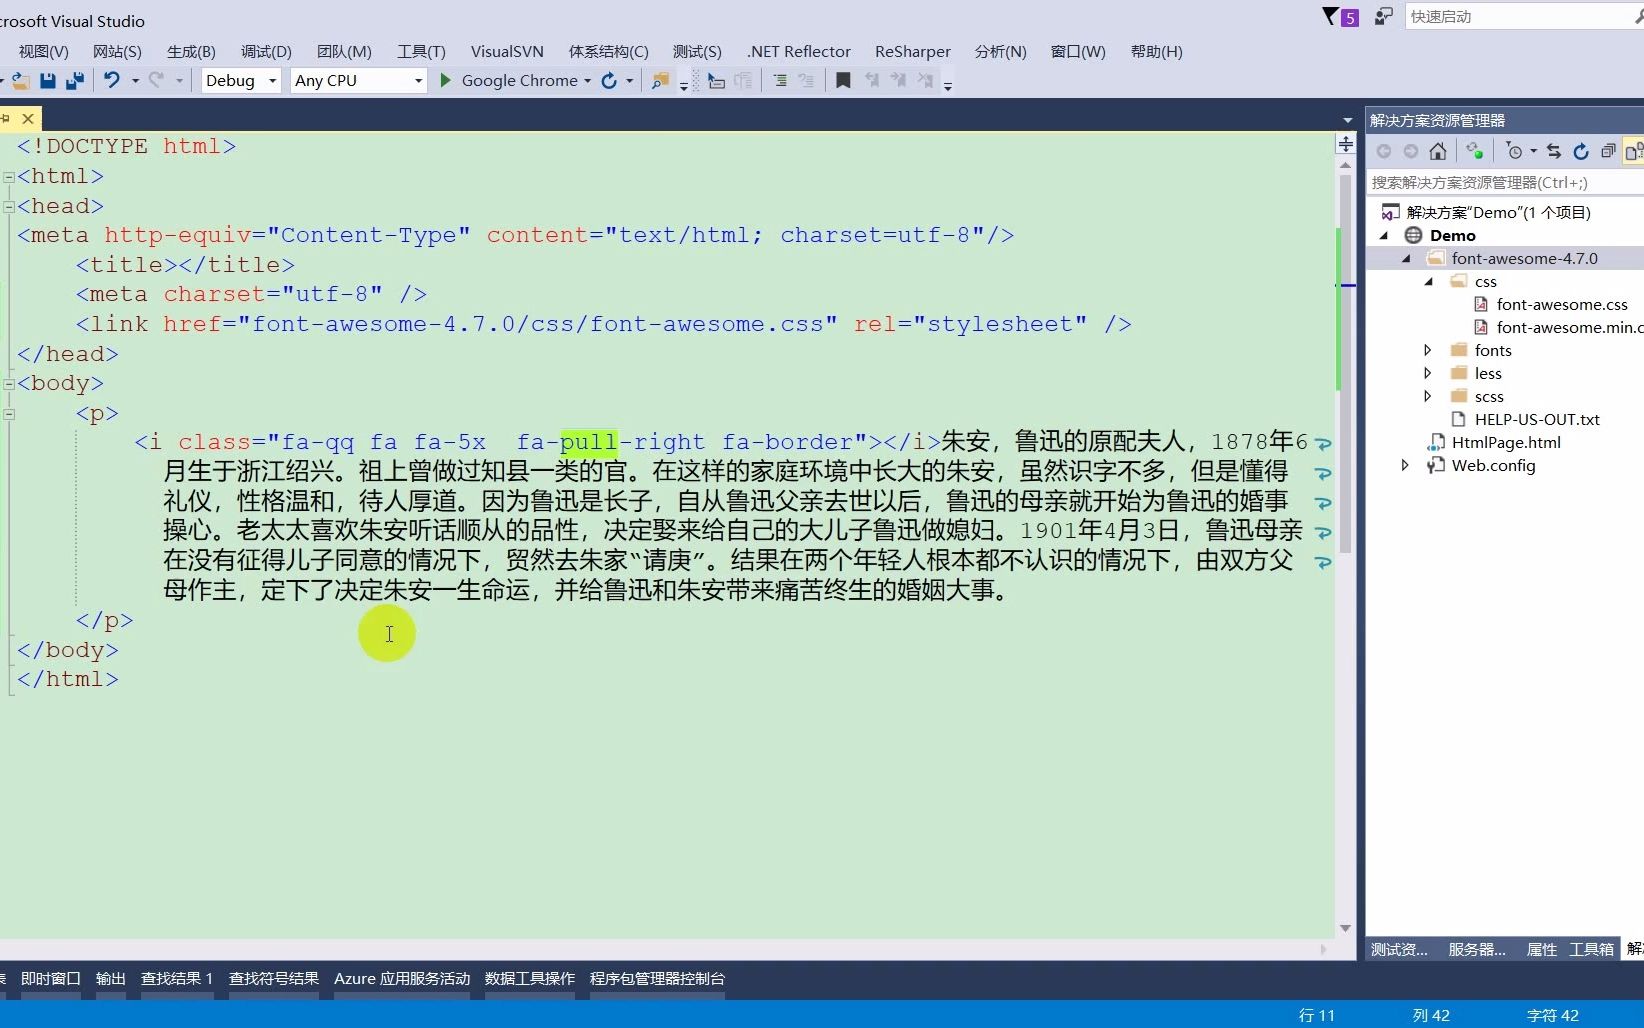
Task: Switch to the 即时窗口 tab
Action: tap(51, 979)
